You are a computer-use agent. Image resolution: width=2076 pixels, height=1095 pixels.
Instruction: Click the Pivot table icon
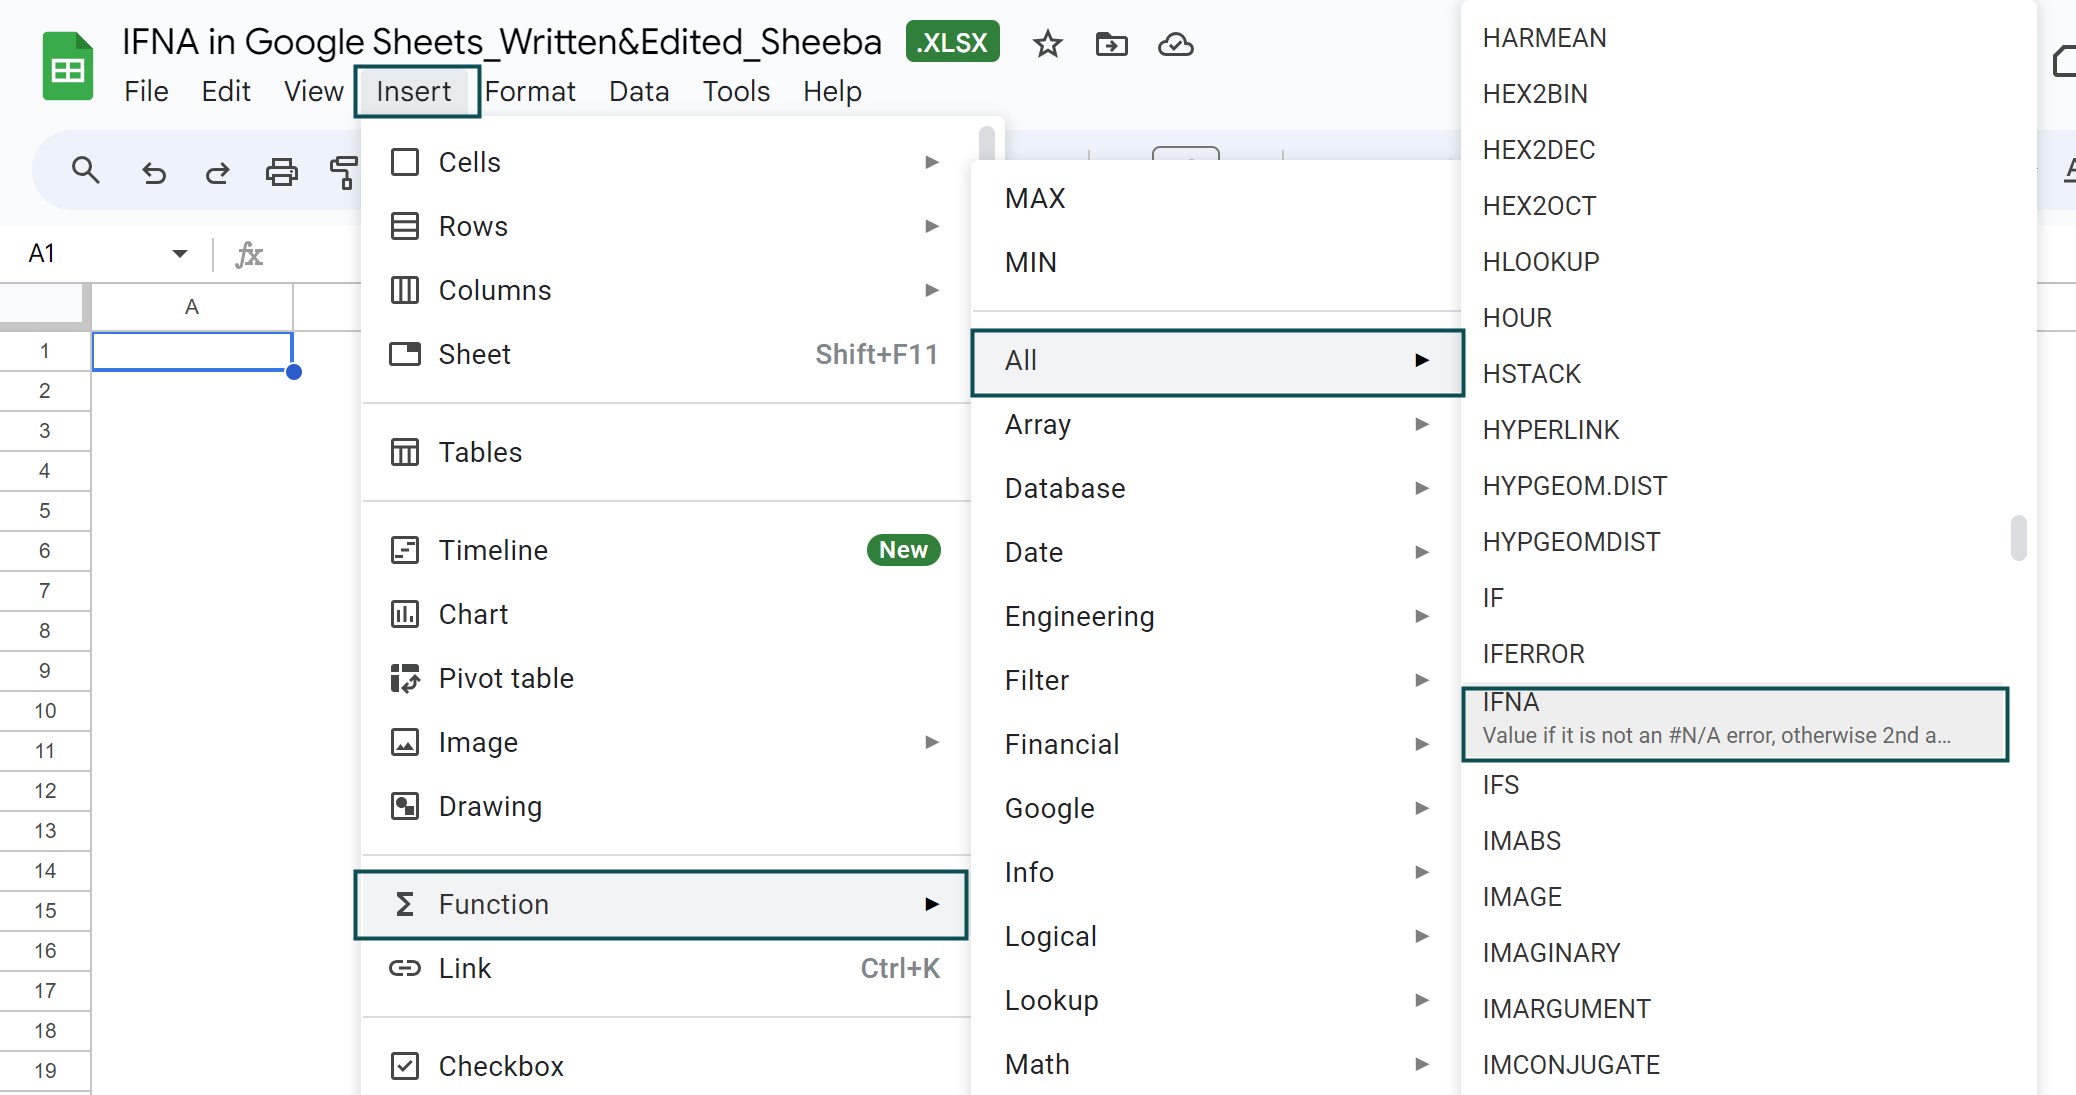405,678
